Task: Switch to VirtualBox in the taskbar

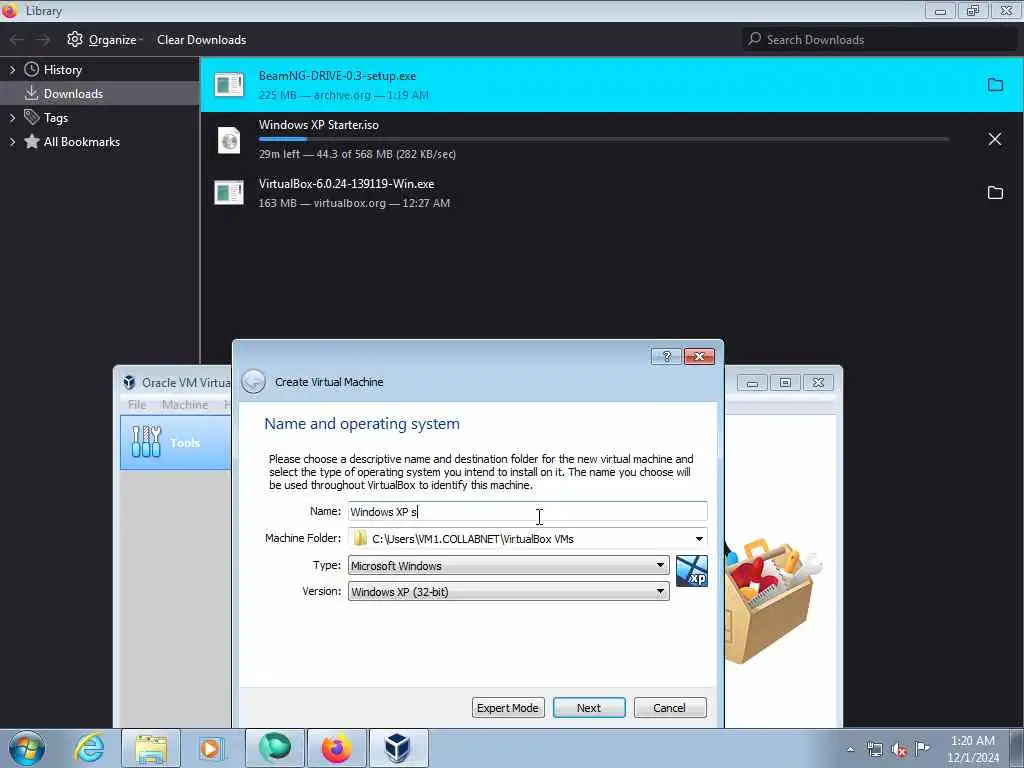Action: tap(398, 748)
